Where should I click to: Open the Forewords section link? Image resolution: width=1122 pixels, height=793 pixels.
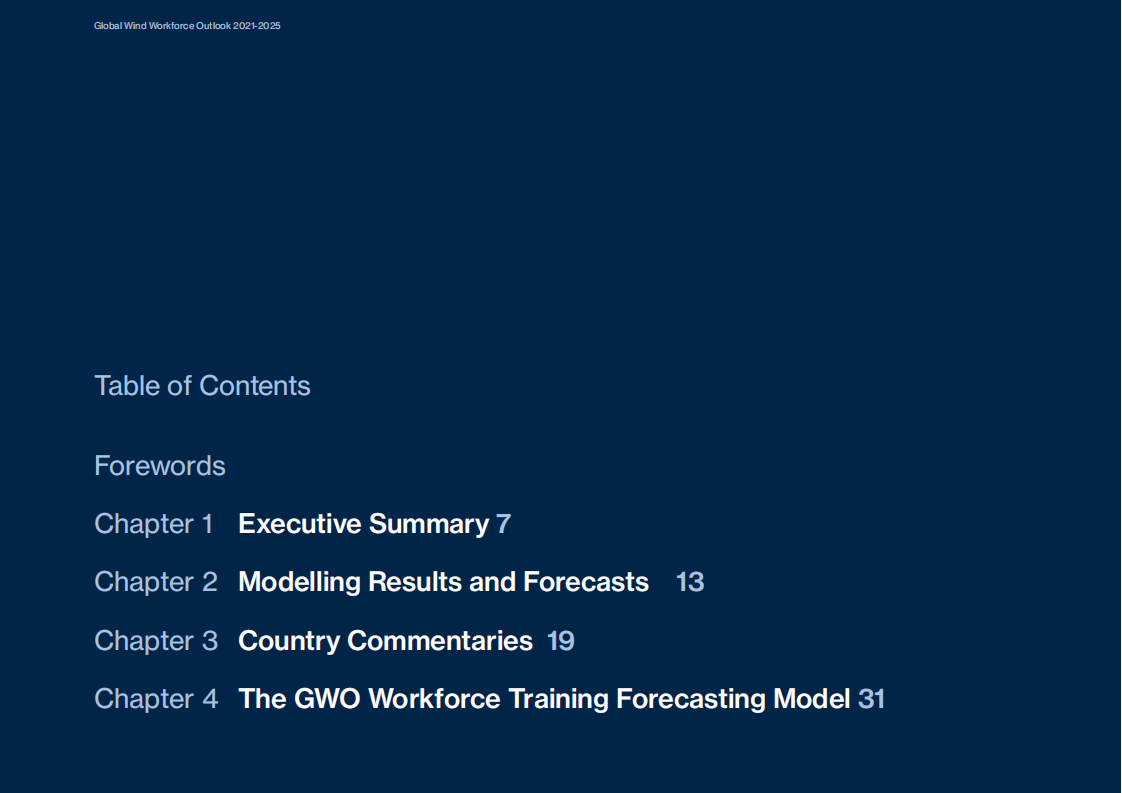click(160, 466)
